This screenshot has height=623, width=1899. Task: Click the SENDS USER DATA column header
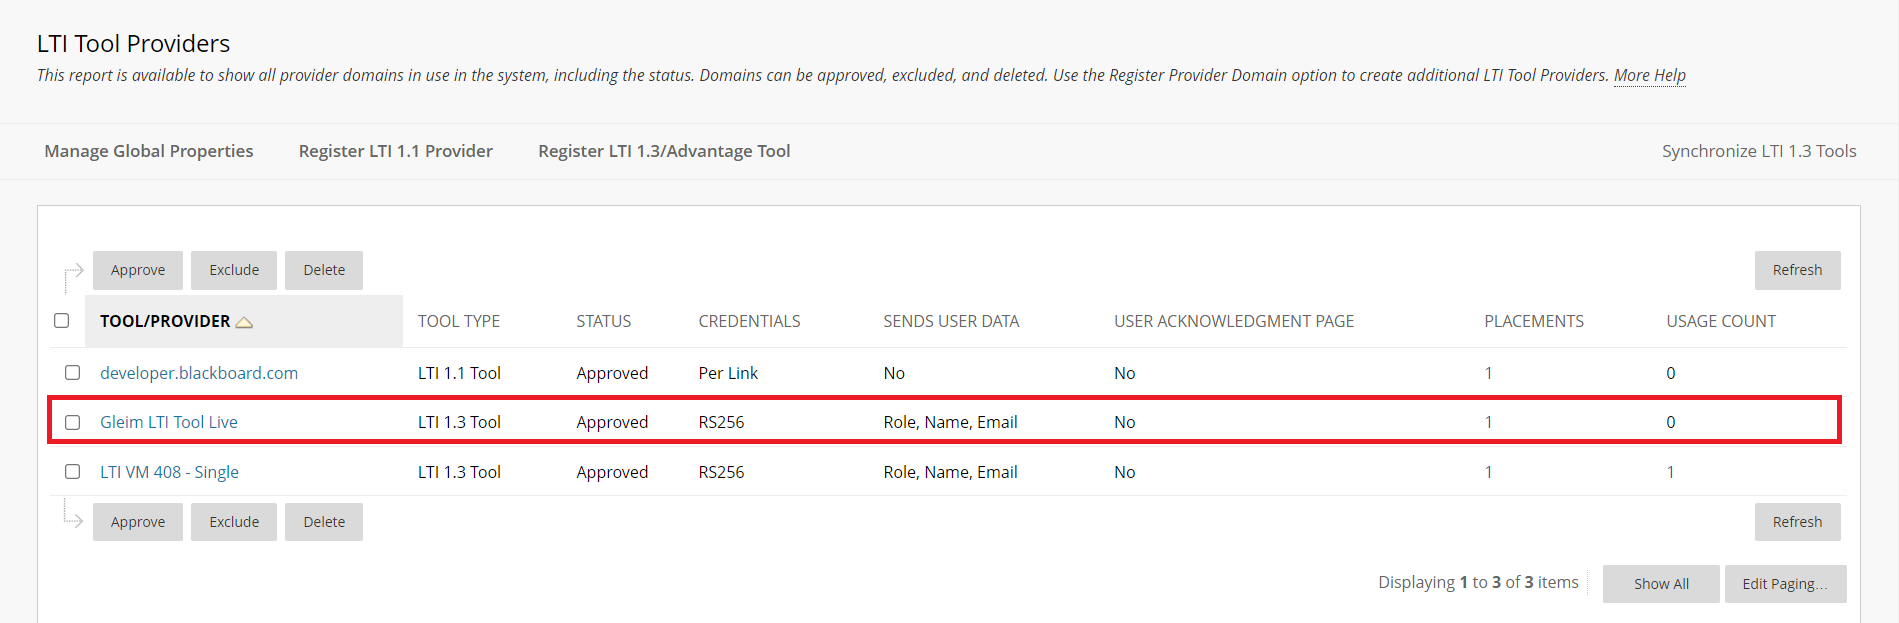[x=951, y=321]
